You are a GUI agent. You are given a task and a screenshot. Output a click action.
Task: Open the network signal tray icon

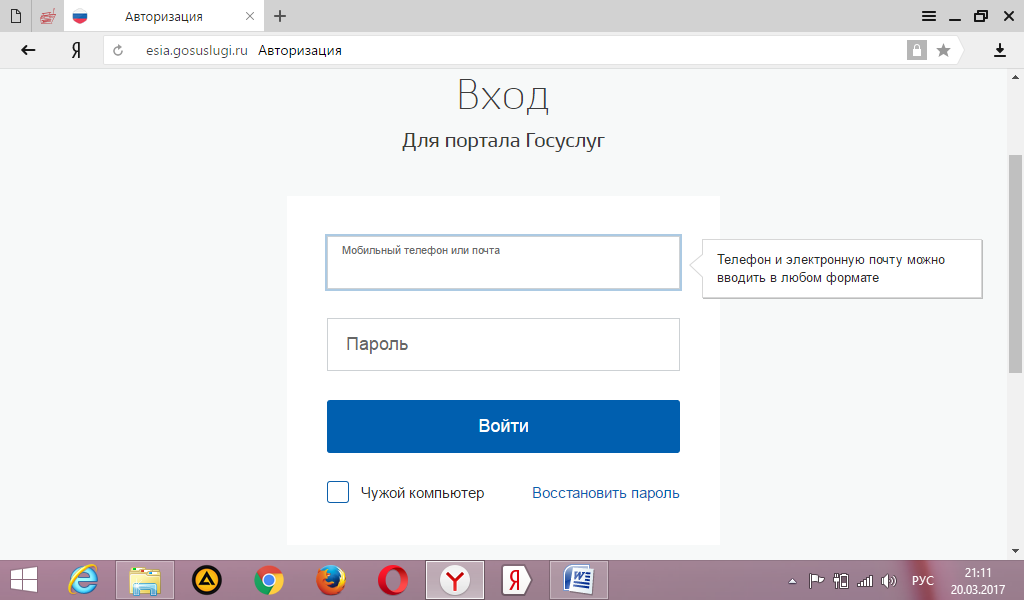(865, 580)
